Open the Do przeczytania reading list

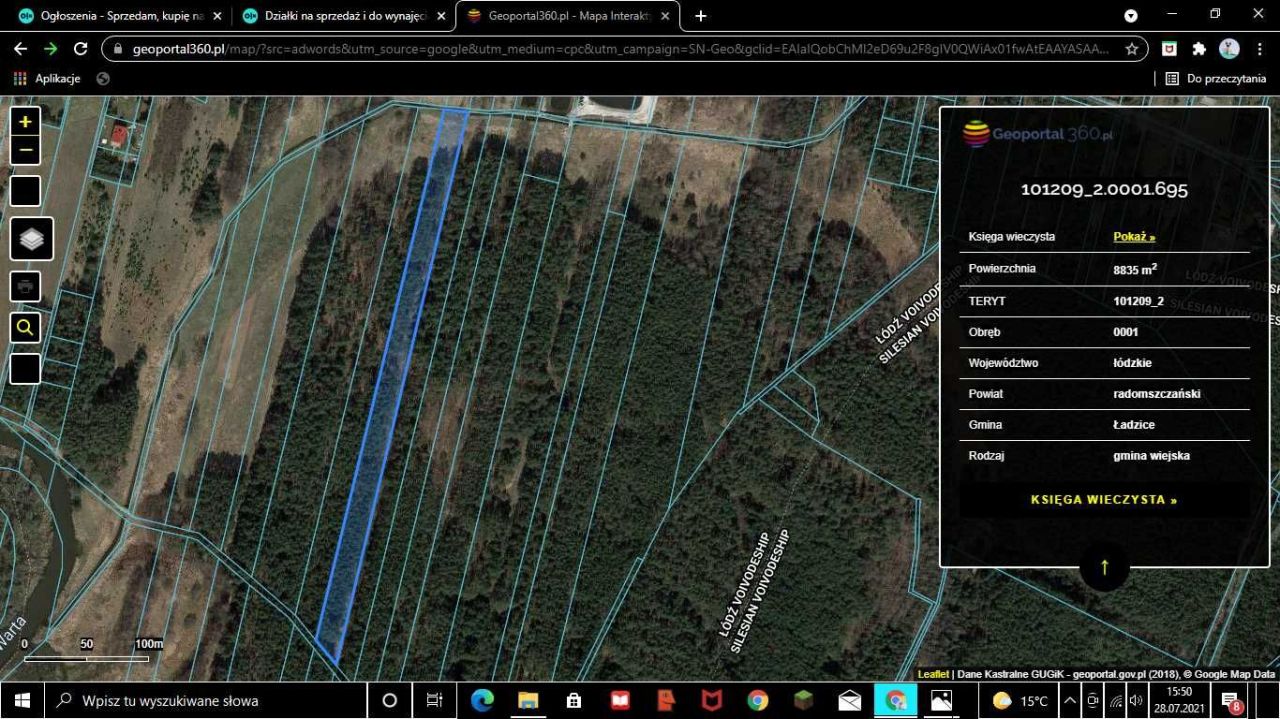[1216, 78]
